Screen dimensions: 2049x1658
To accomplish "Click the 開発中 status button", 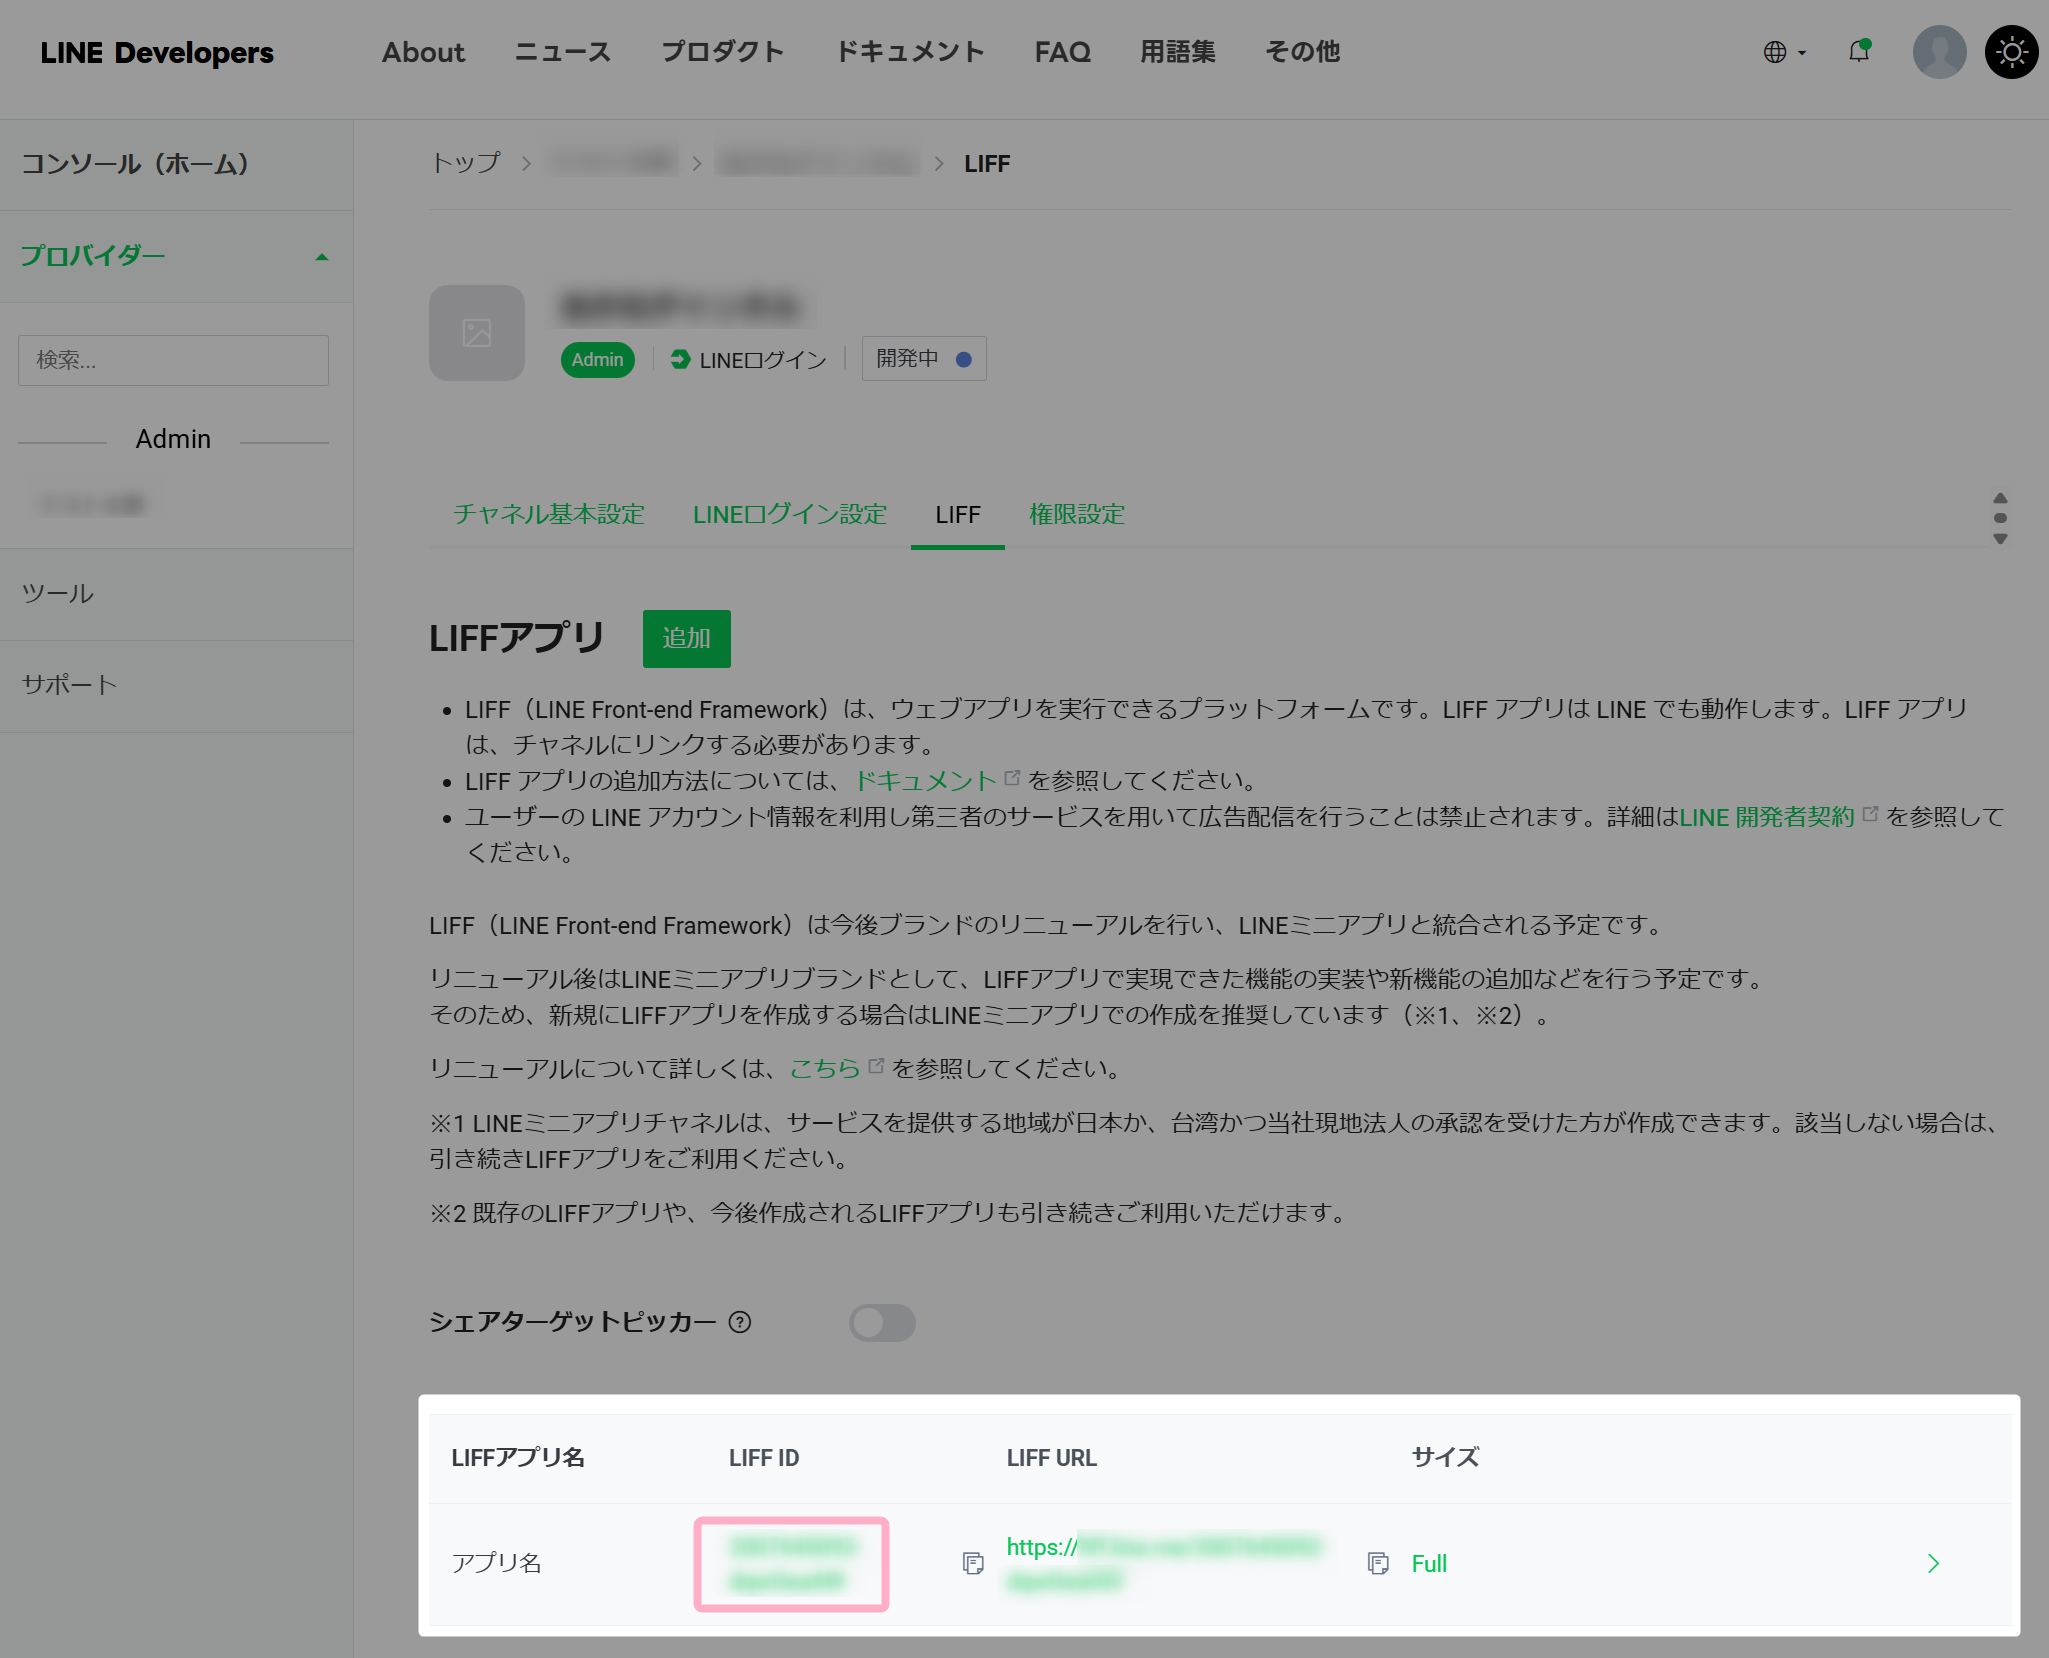I will pos(924,359).
